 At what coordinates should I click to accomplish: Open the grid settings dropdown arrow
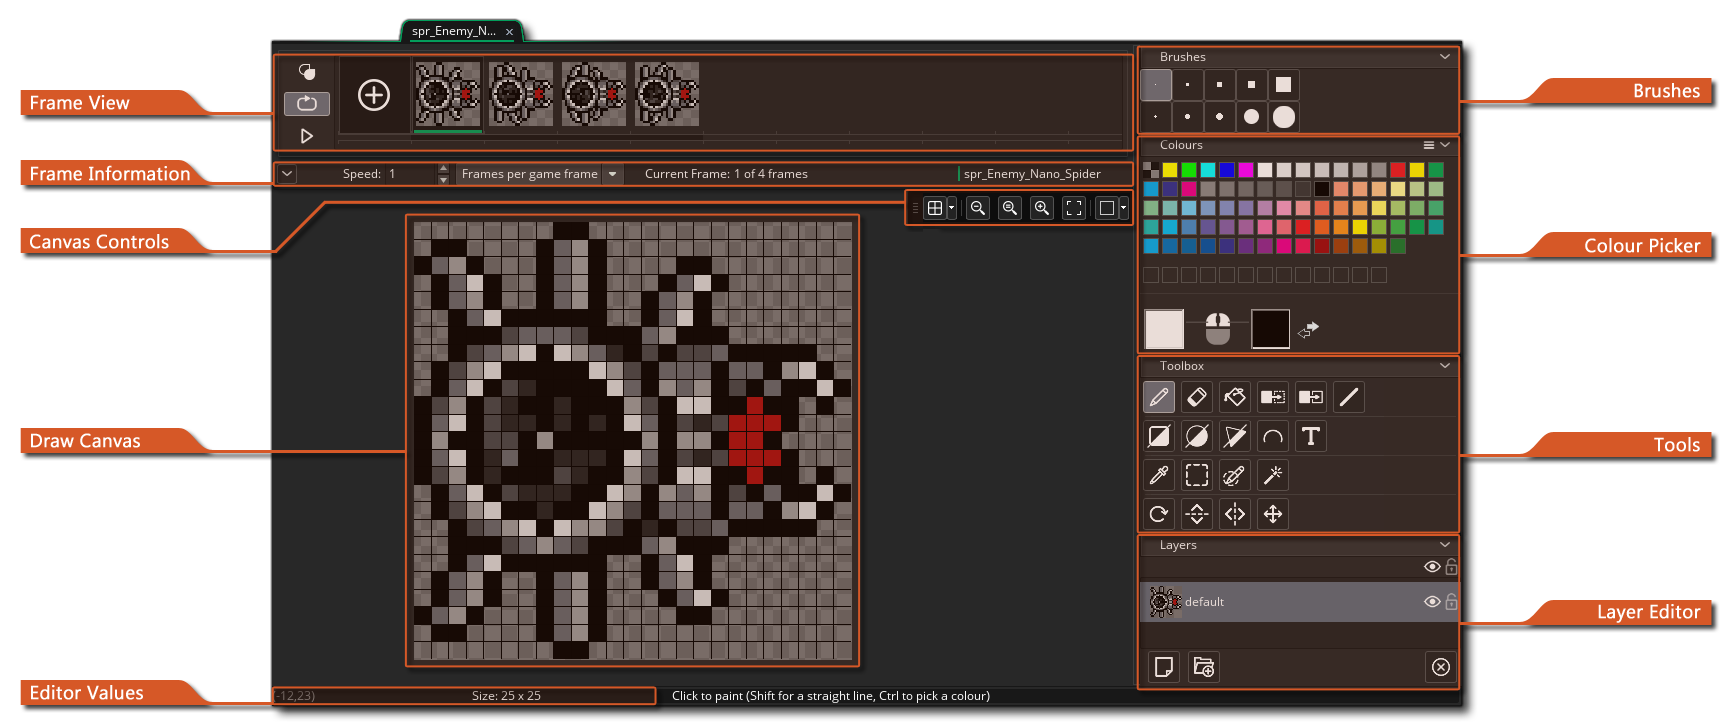(951, 208)
